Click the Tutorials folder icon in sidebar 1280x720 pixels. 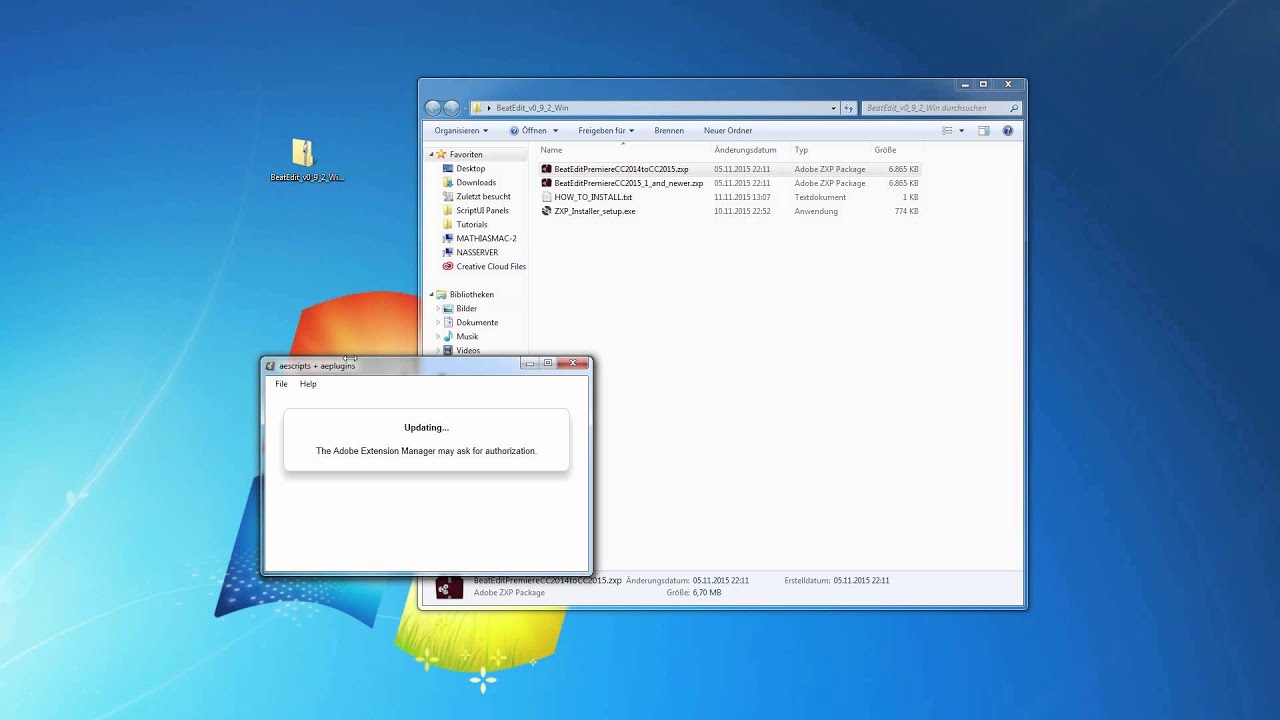[x=448, y=225]
